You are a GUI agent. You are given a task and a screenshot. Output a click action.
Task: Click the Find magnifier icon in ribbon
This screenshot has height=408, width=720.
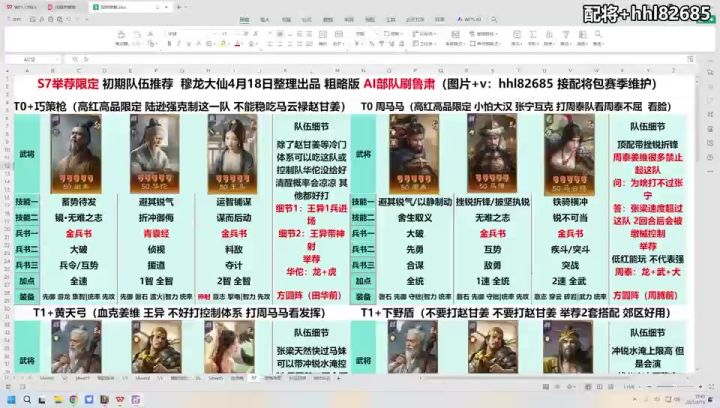(598, 34)
